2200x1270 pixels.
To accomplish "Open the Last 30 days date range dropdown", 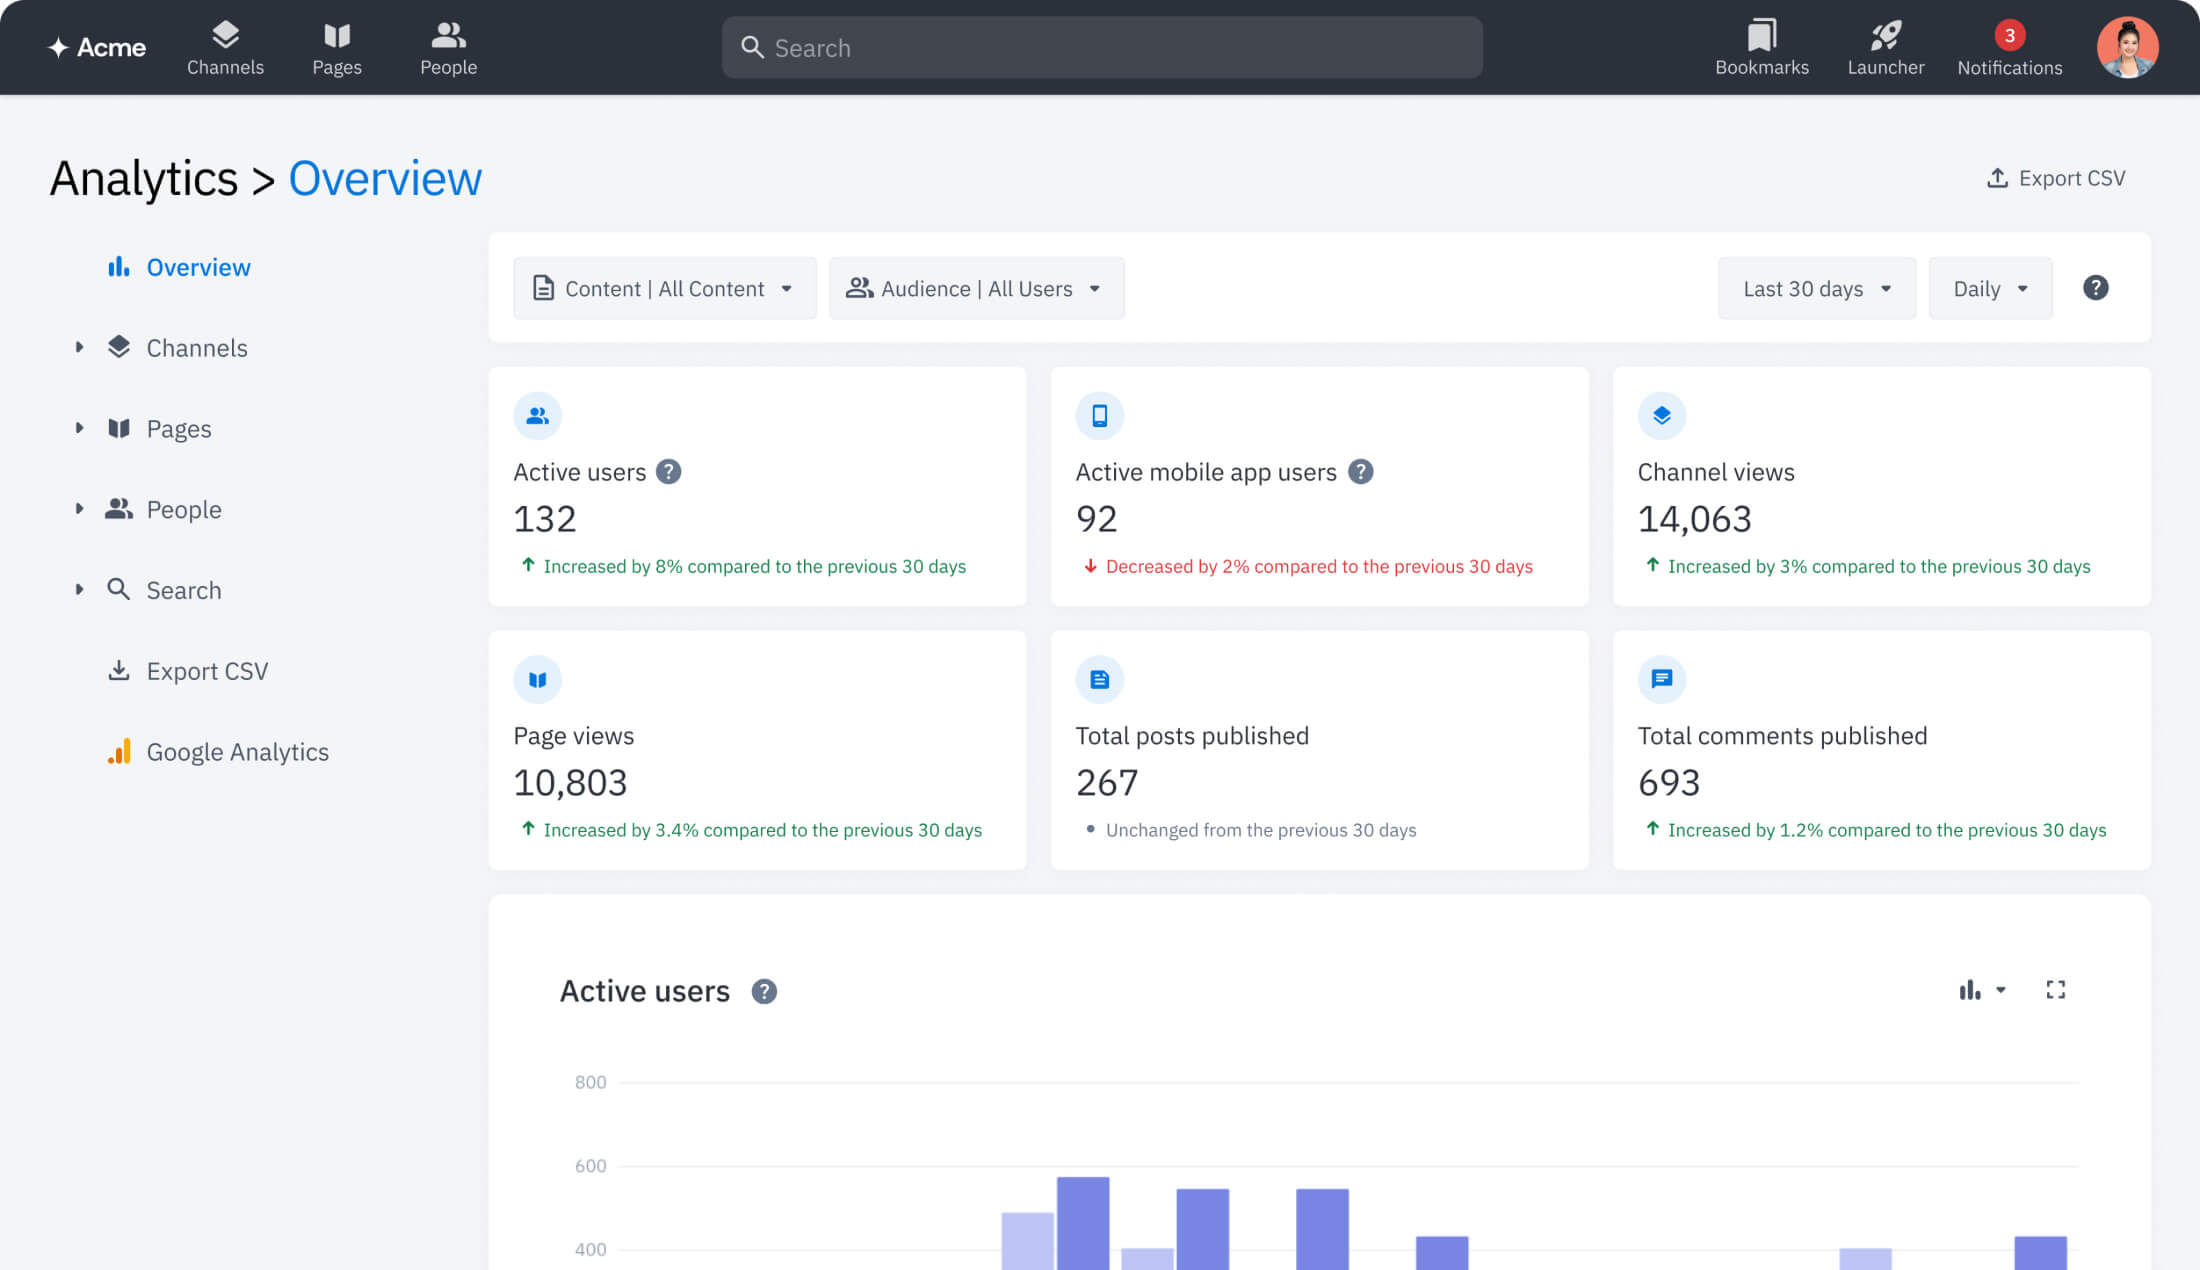I will pos(1816,288).
